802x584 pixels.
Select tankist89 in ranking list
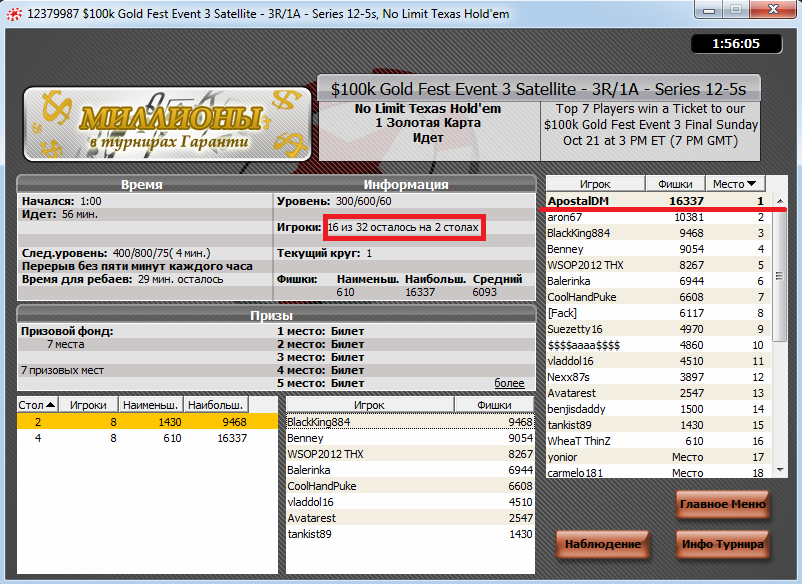coord(658,425)
